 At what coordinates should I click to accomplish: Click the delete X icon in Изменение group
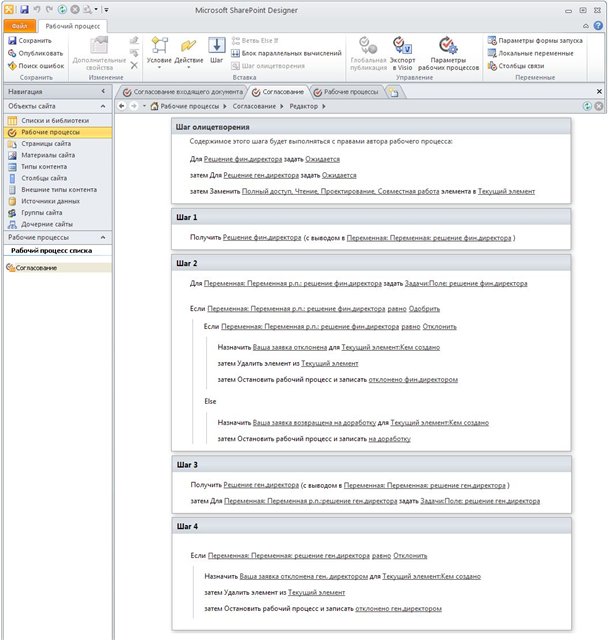(134, 65)
